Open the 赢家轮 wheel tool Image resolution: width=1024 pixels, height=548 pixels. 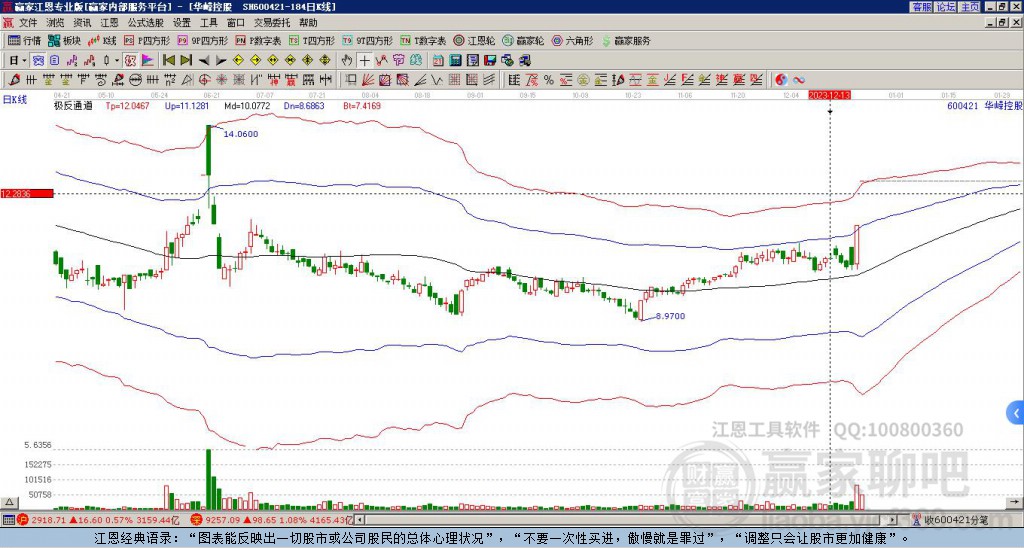(523, 40)
